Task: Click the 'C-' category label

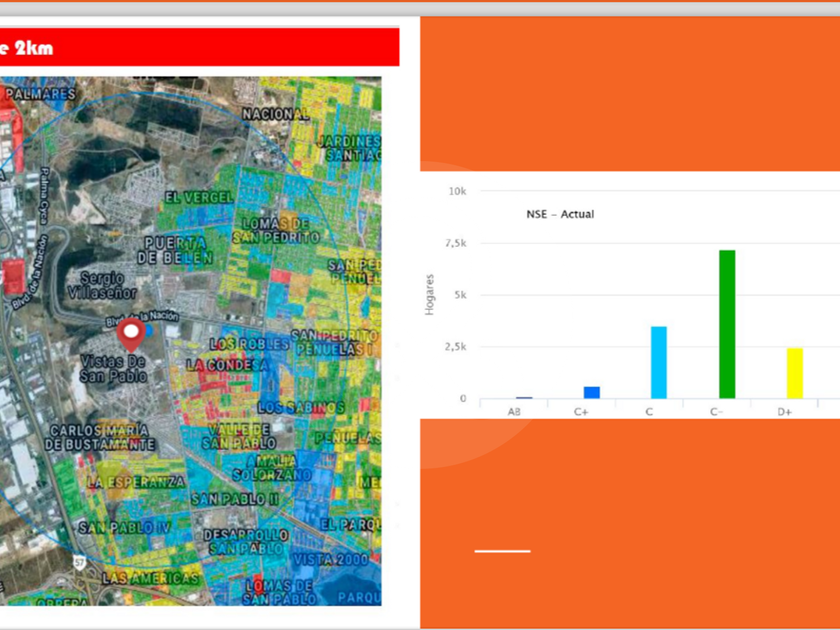Action: point(717,412)
